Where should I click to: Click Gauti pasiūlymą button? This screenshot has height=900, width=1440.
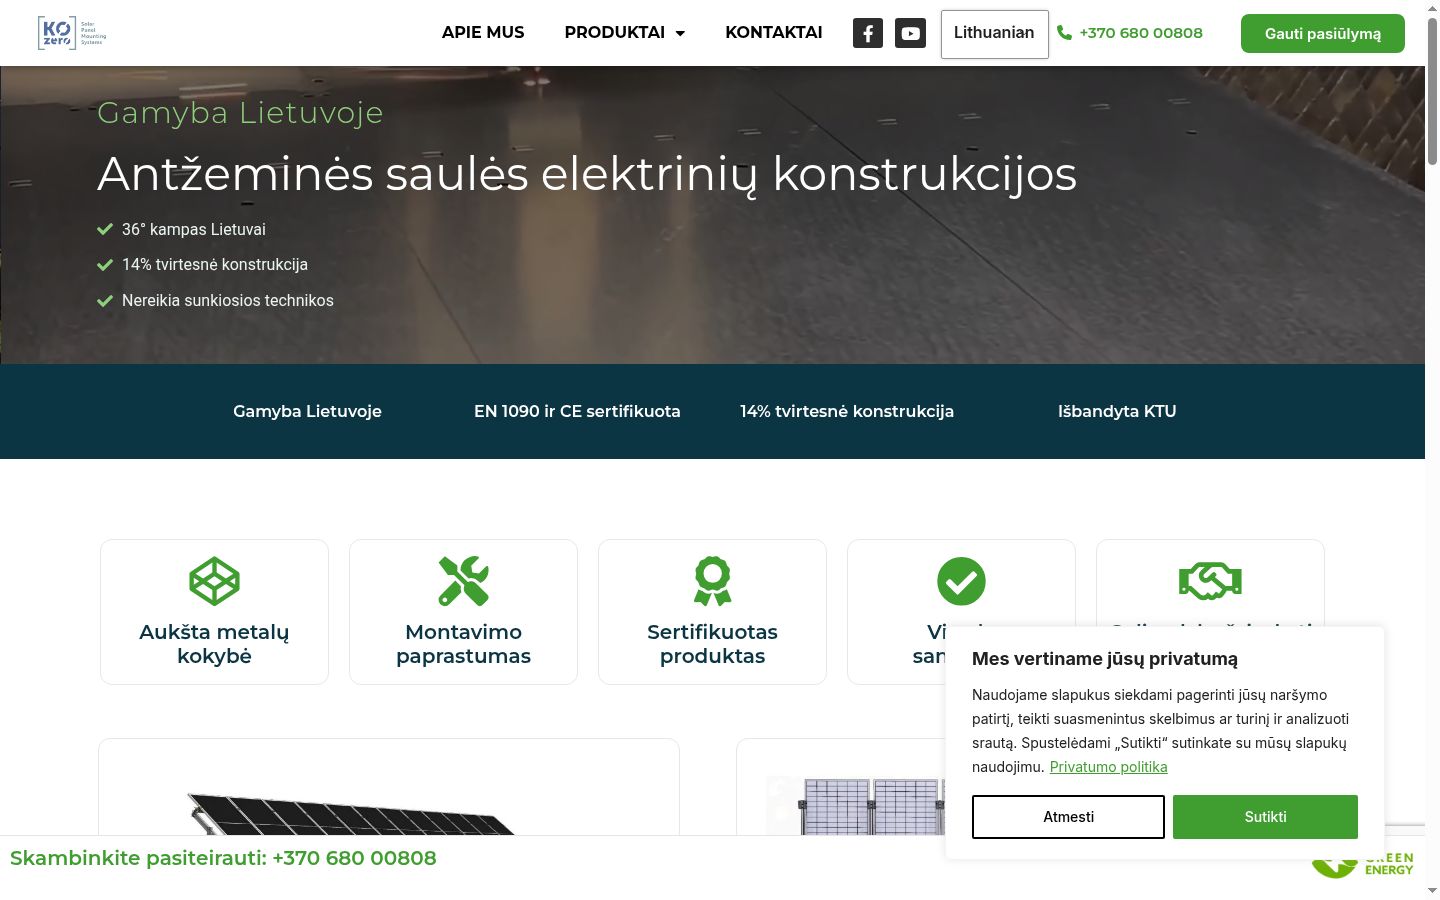[1322, 34]
